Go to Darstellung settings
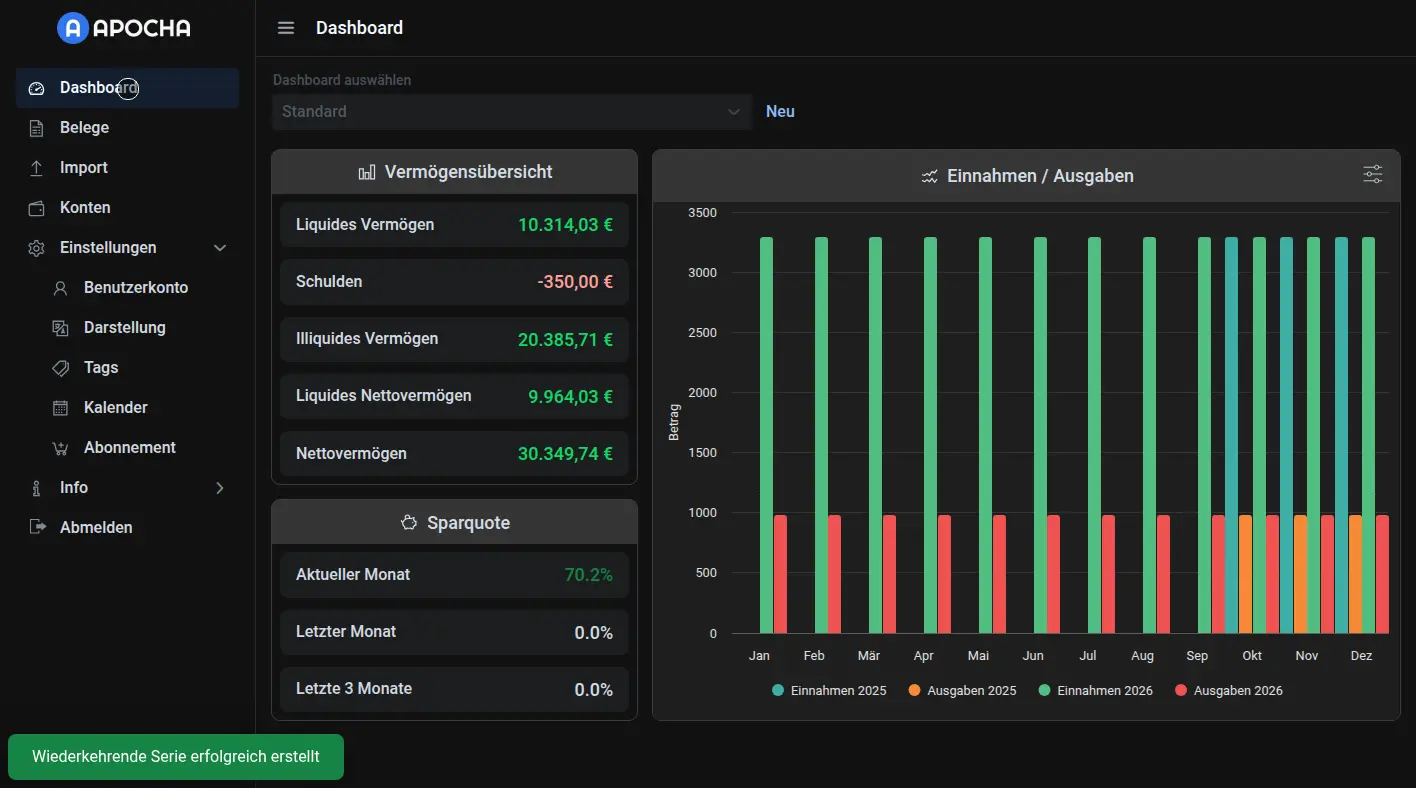 (x=125, y=328)
